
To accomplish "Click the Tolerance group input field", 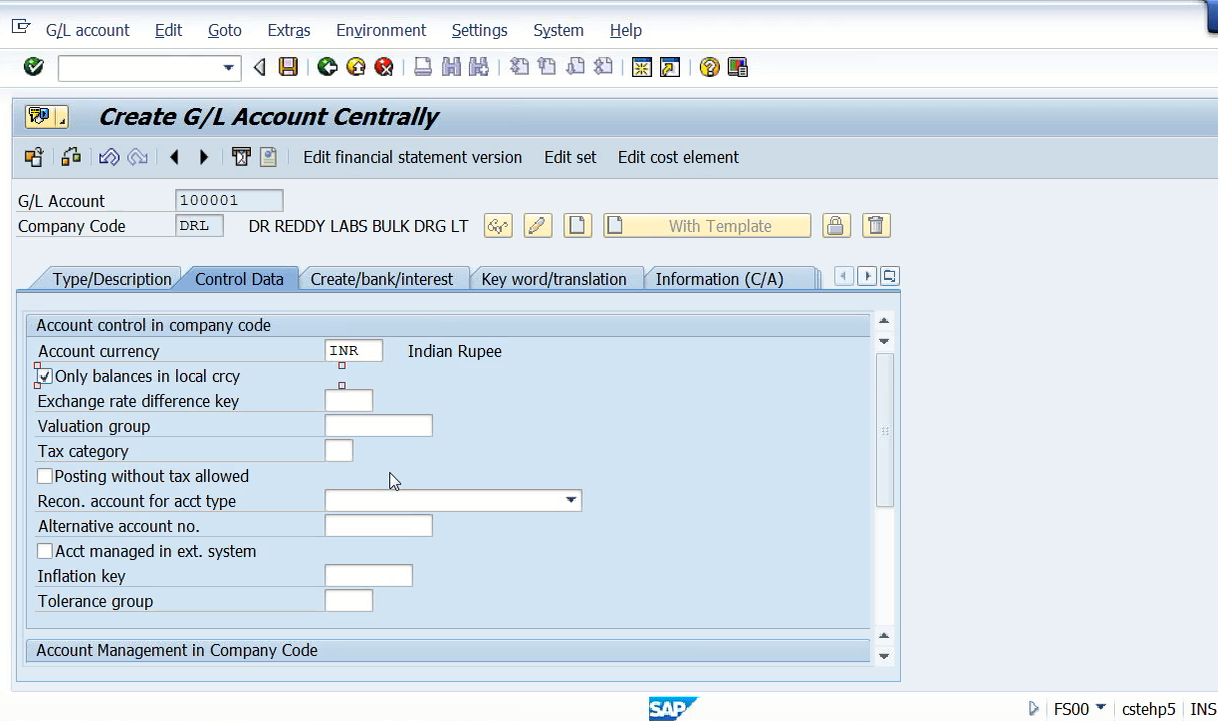I will (349, 601).
